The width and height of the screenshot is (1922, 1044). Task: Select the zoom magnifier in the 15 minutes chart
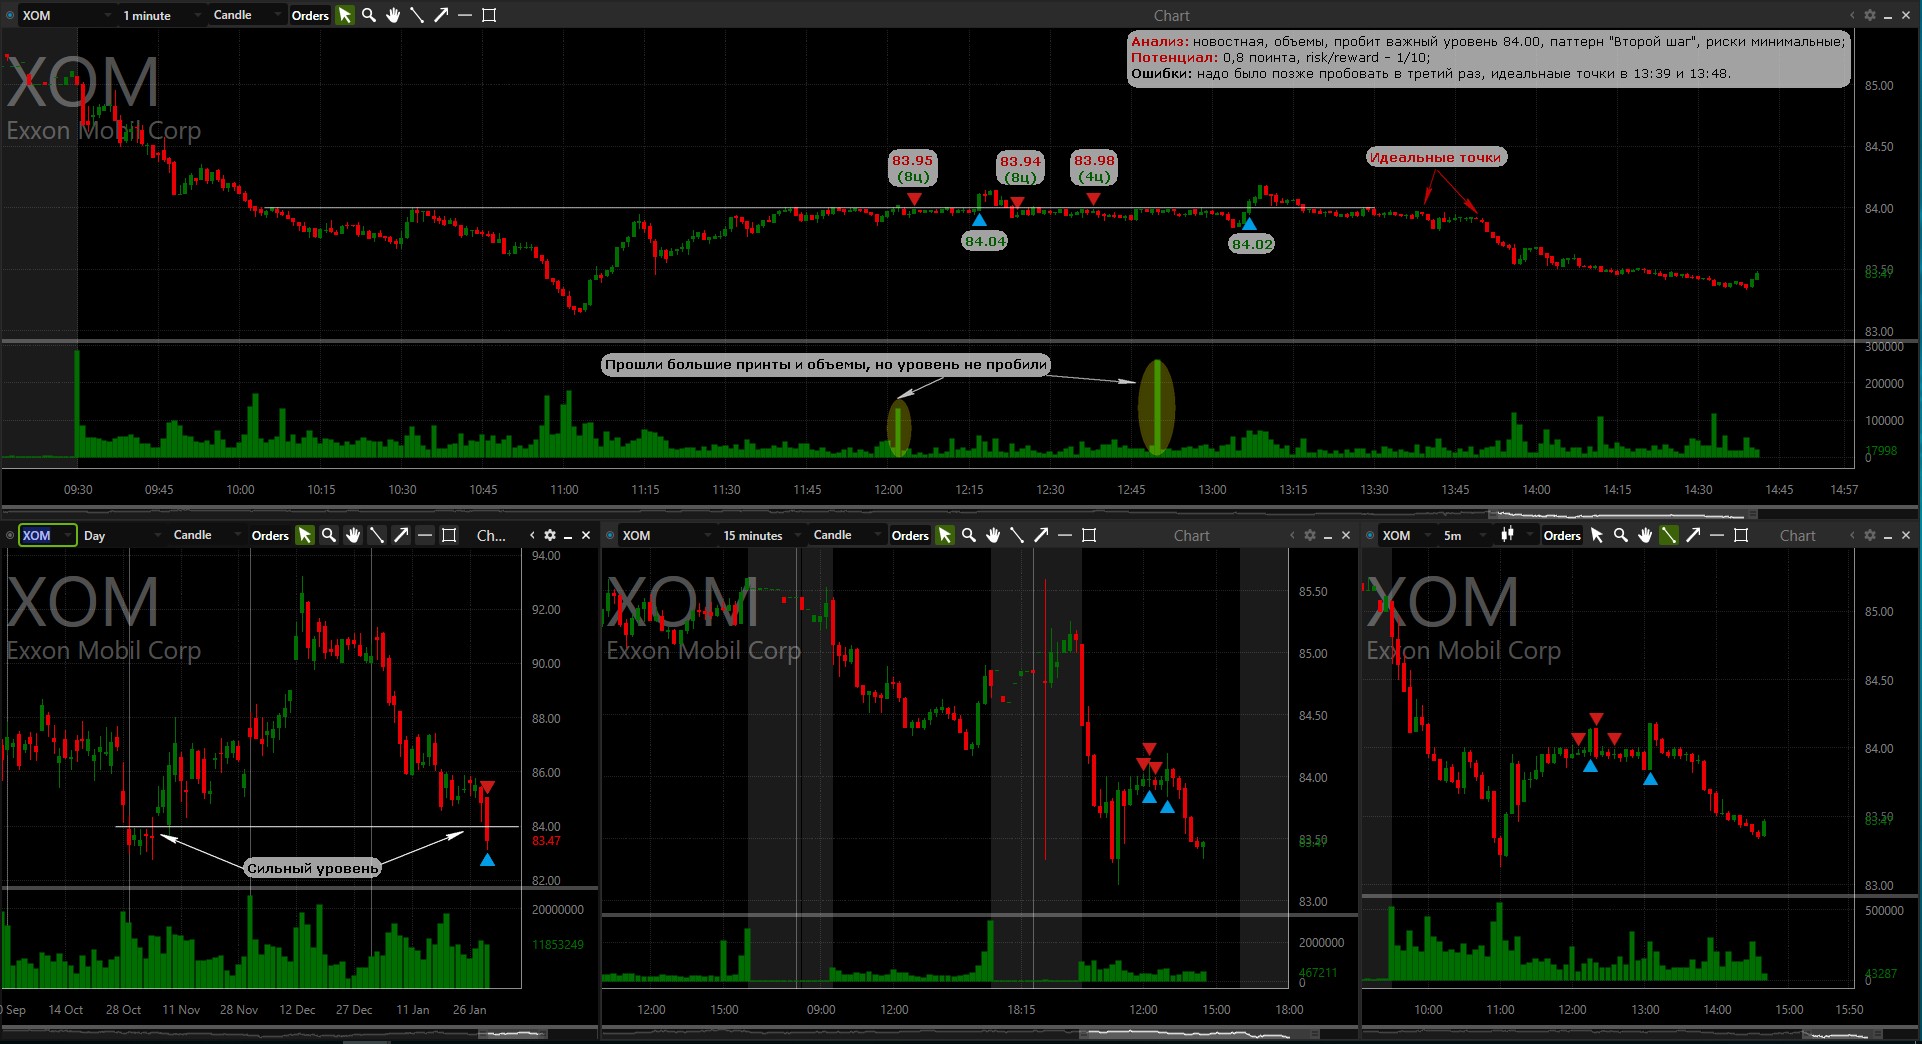pyautogui.click(x=969, y=535)
